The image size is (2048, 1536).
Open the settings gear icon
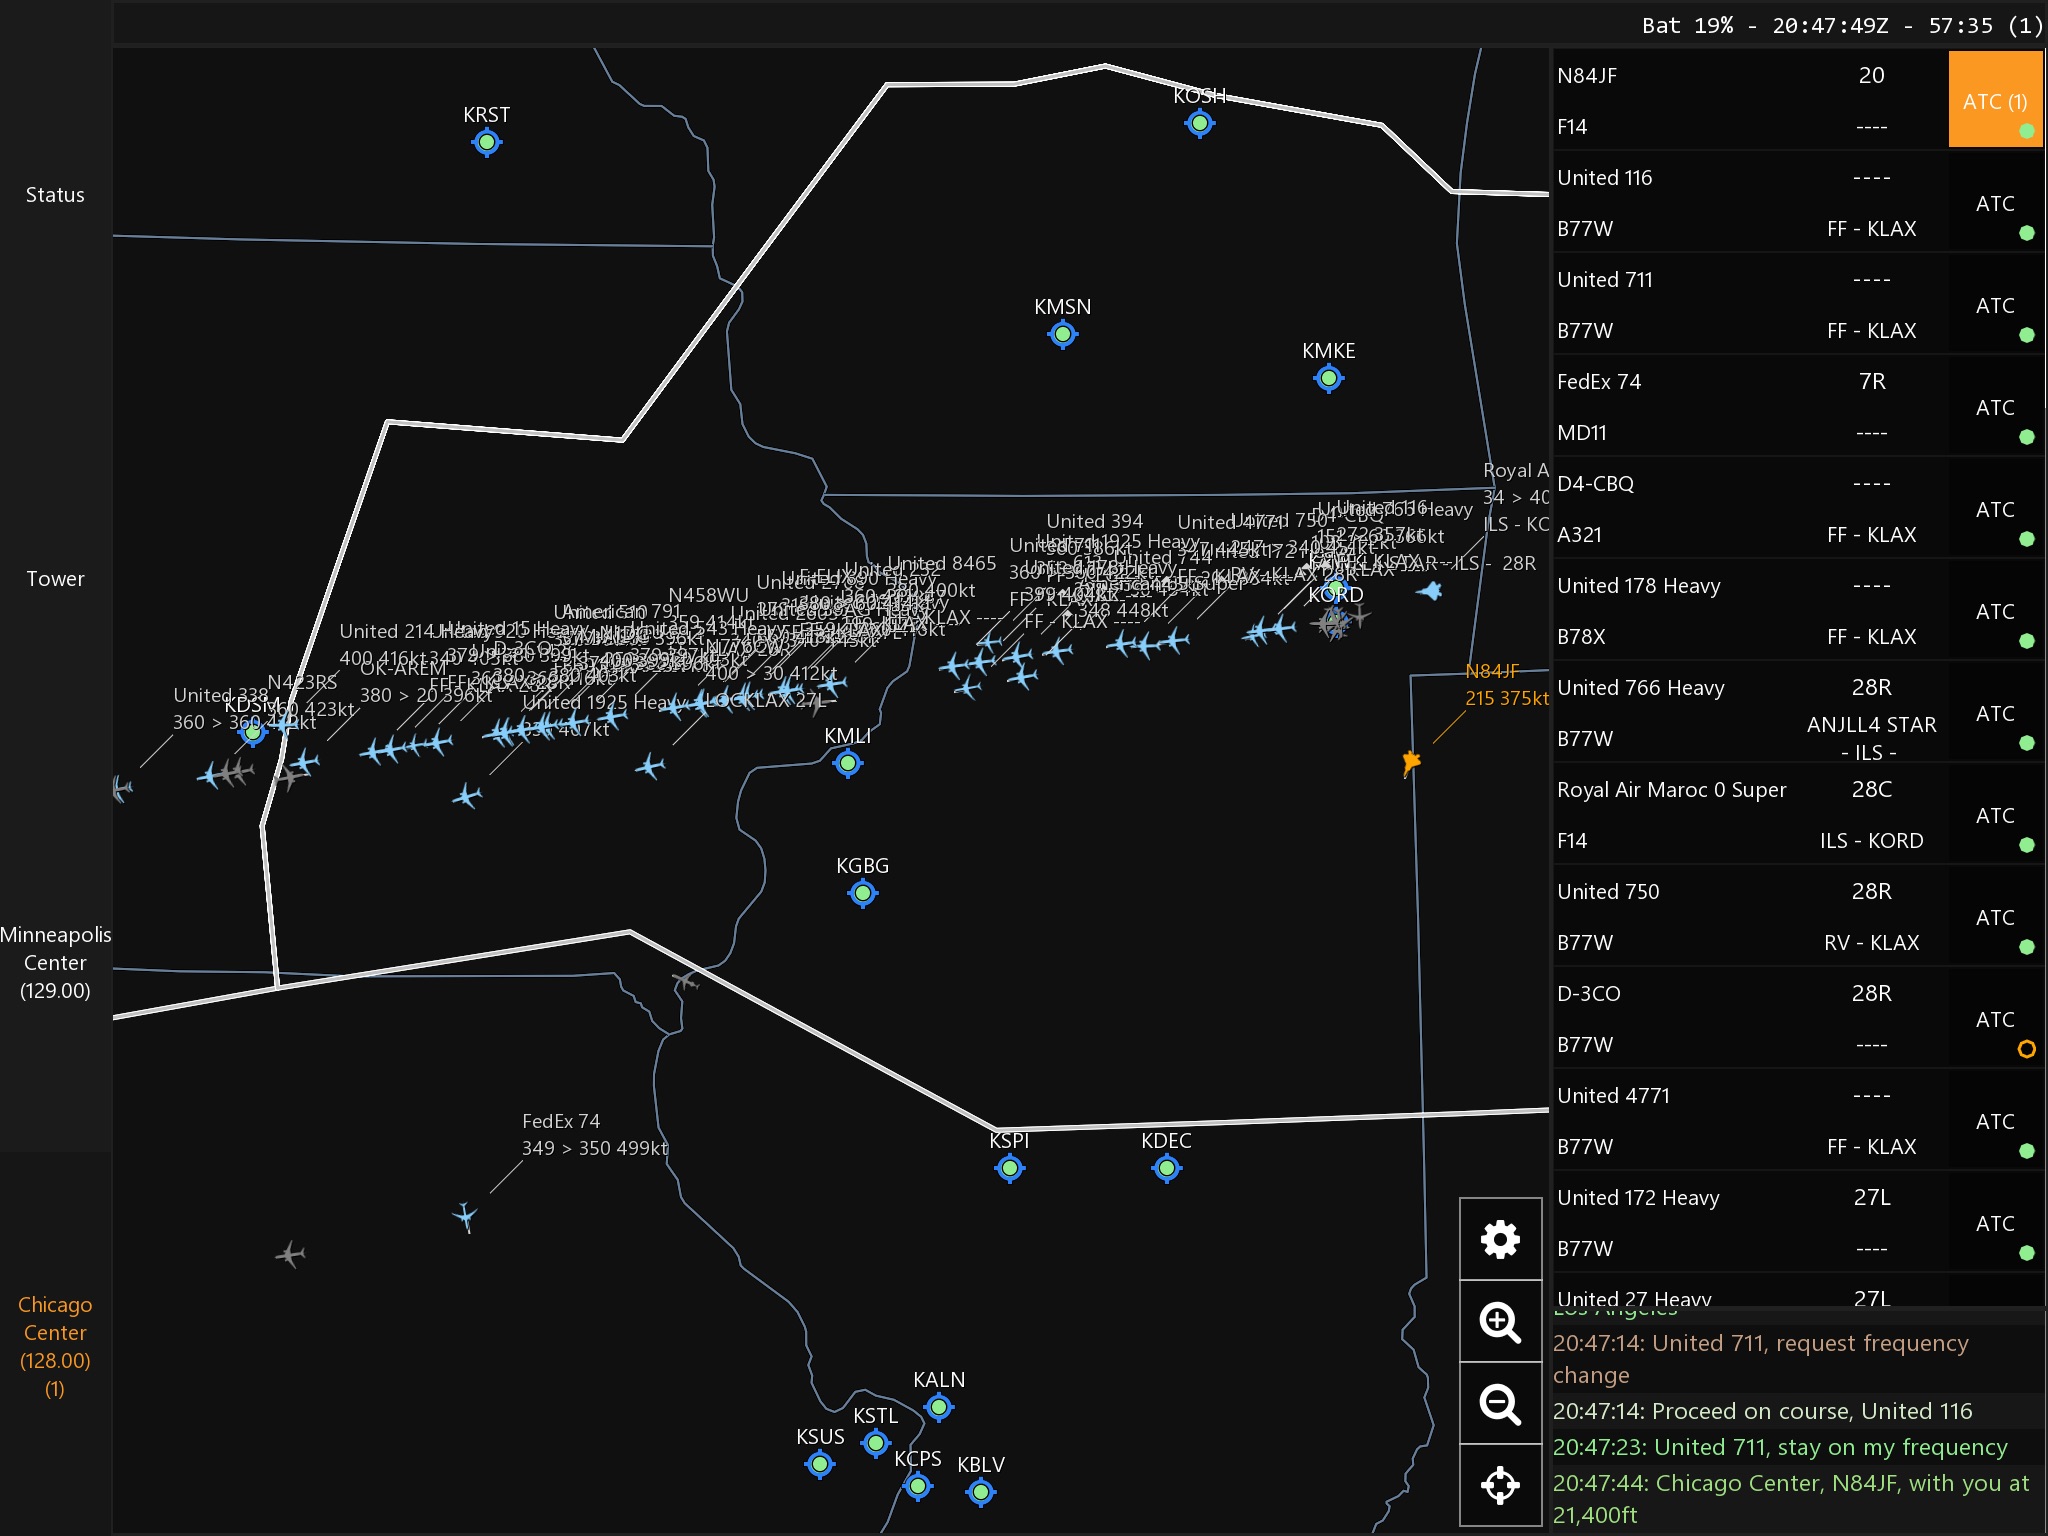pos(1500,1239)
